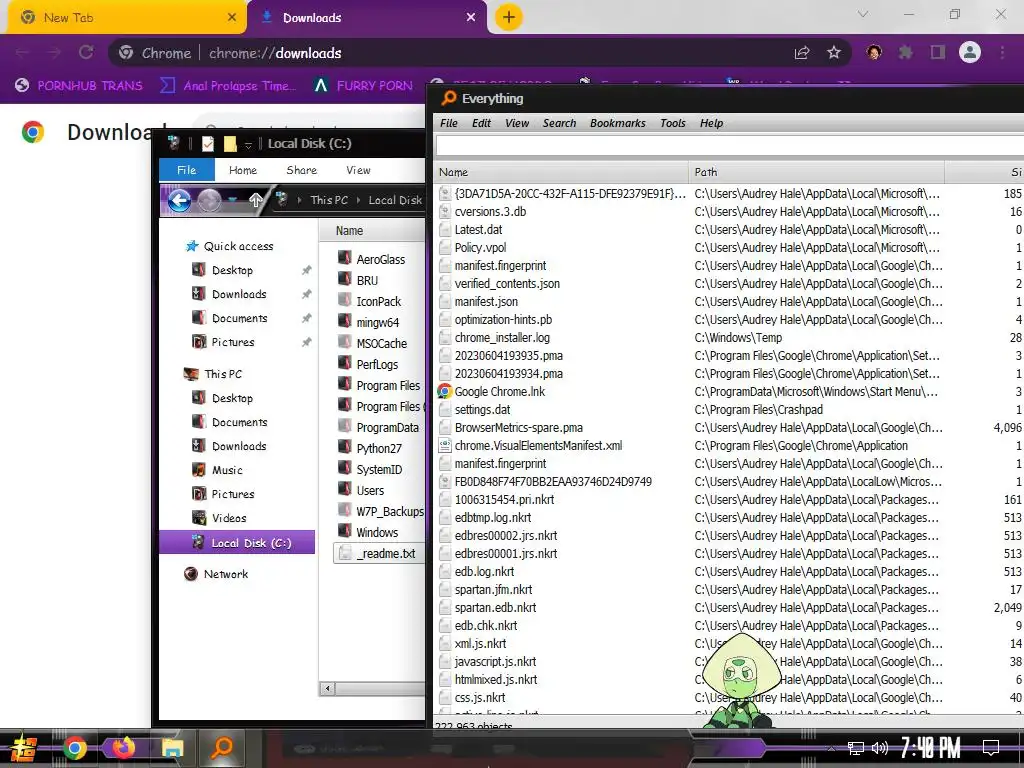Image resolution: width=1024 pixels, height=768 pixels.
Task: Click the File tab in Explorer ribbon
Action: (x=187, y=170)
